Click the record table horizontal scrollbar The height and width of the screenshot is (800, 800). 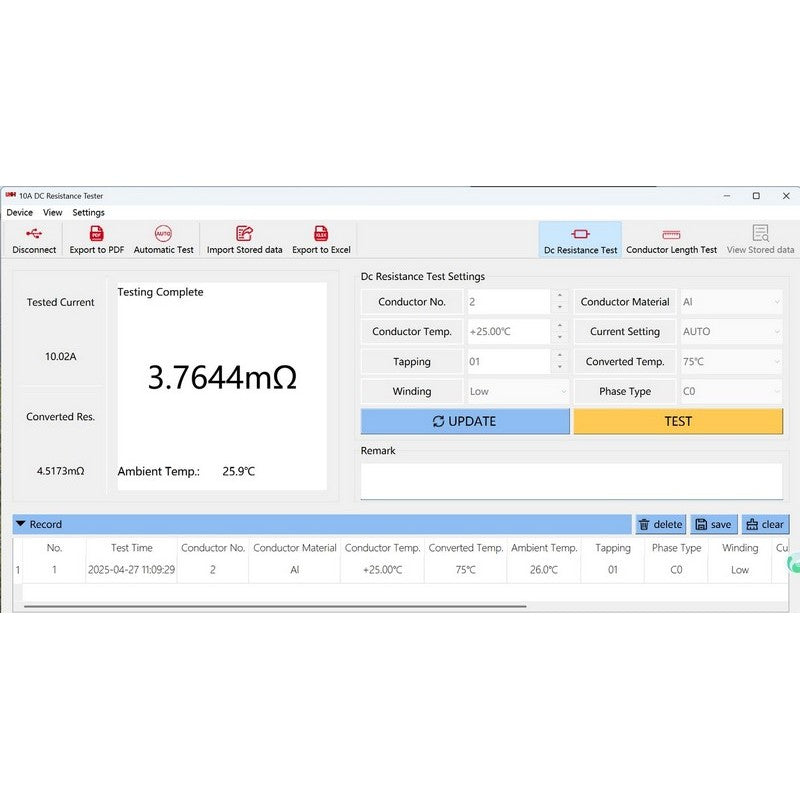275,606
